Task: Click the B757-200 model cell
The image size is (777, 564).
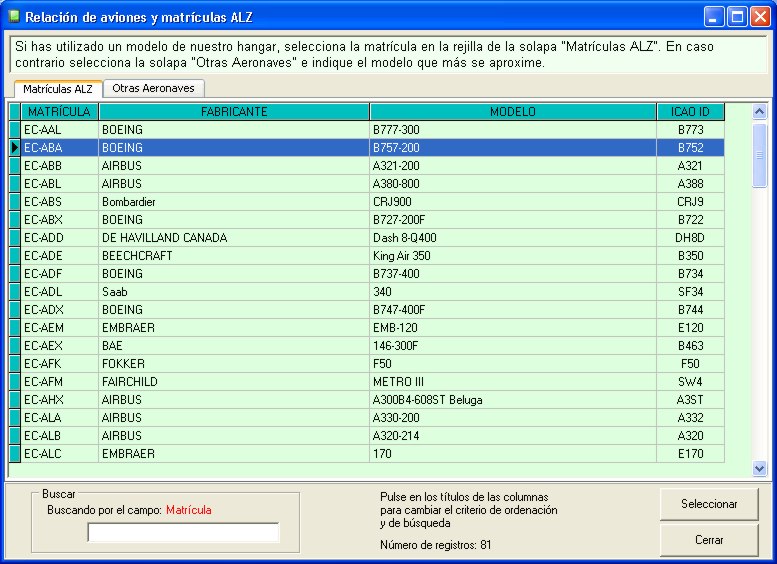Action: point(513,148)
